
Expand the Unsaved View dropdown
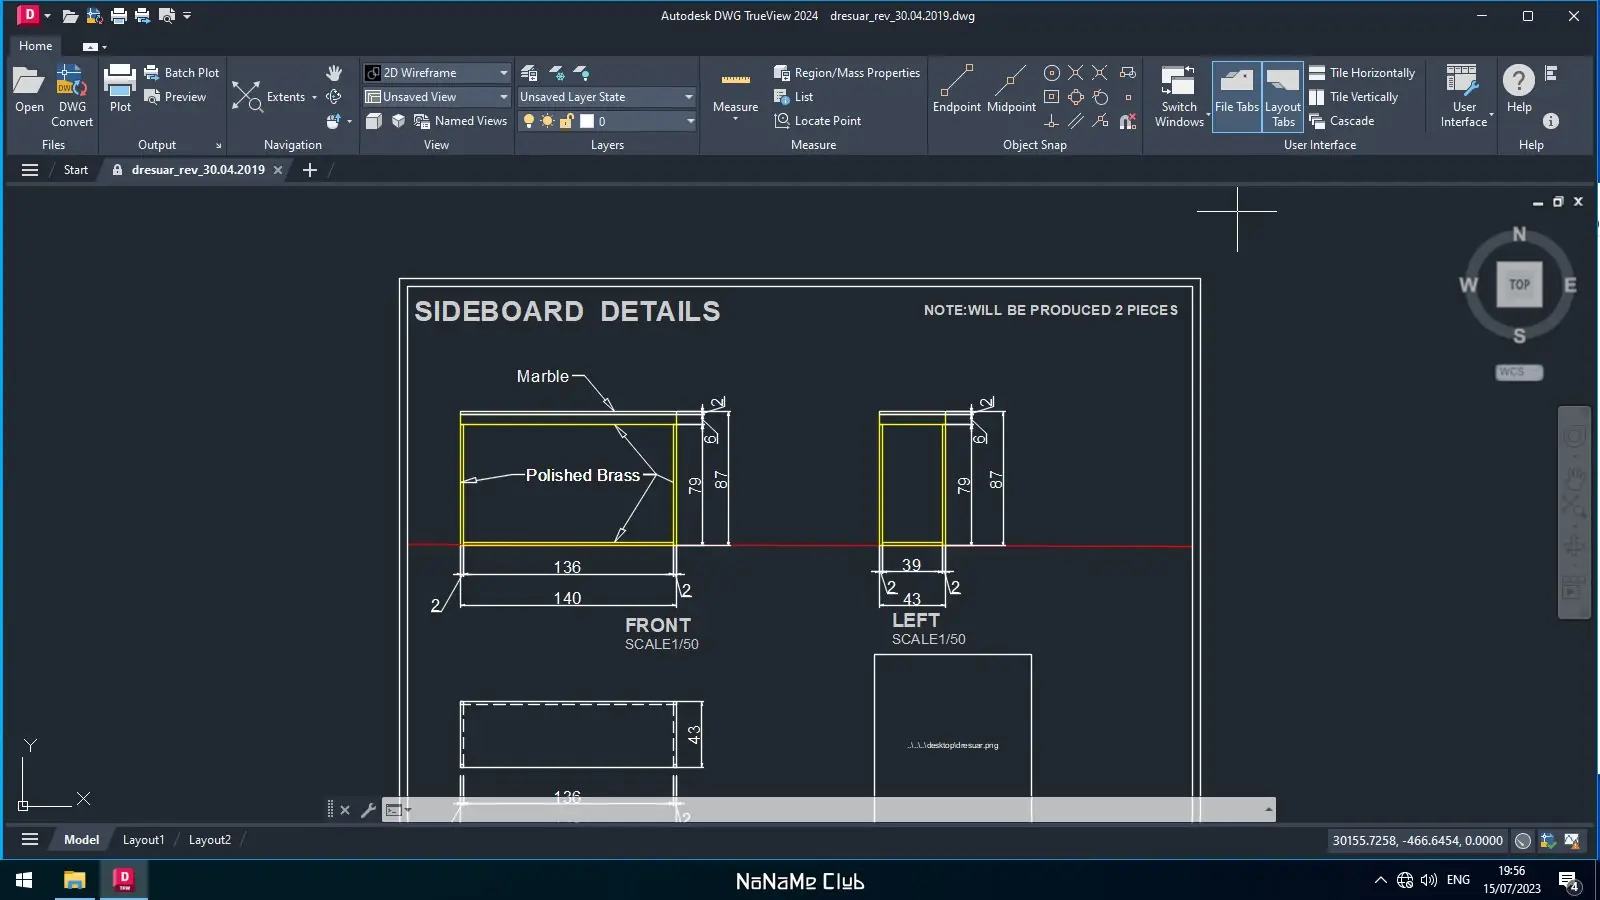coord(503,97)
